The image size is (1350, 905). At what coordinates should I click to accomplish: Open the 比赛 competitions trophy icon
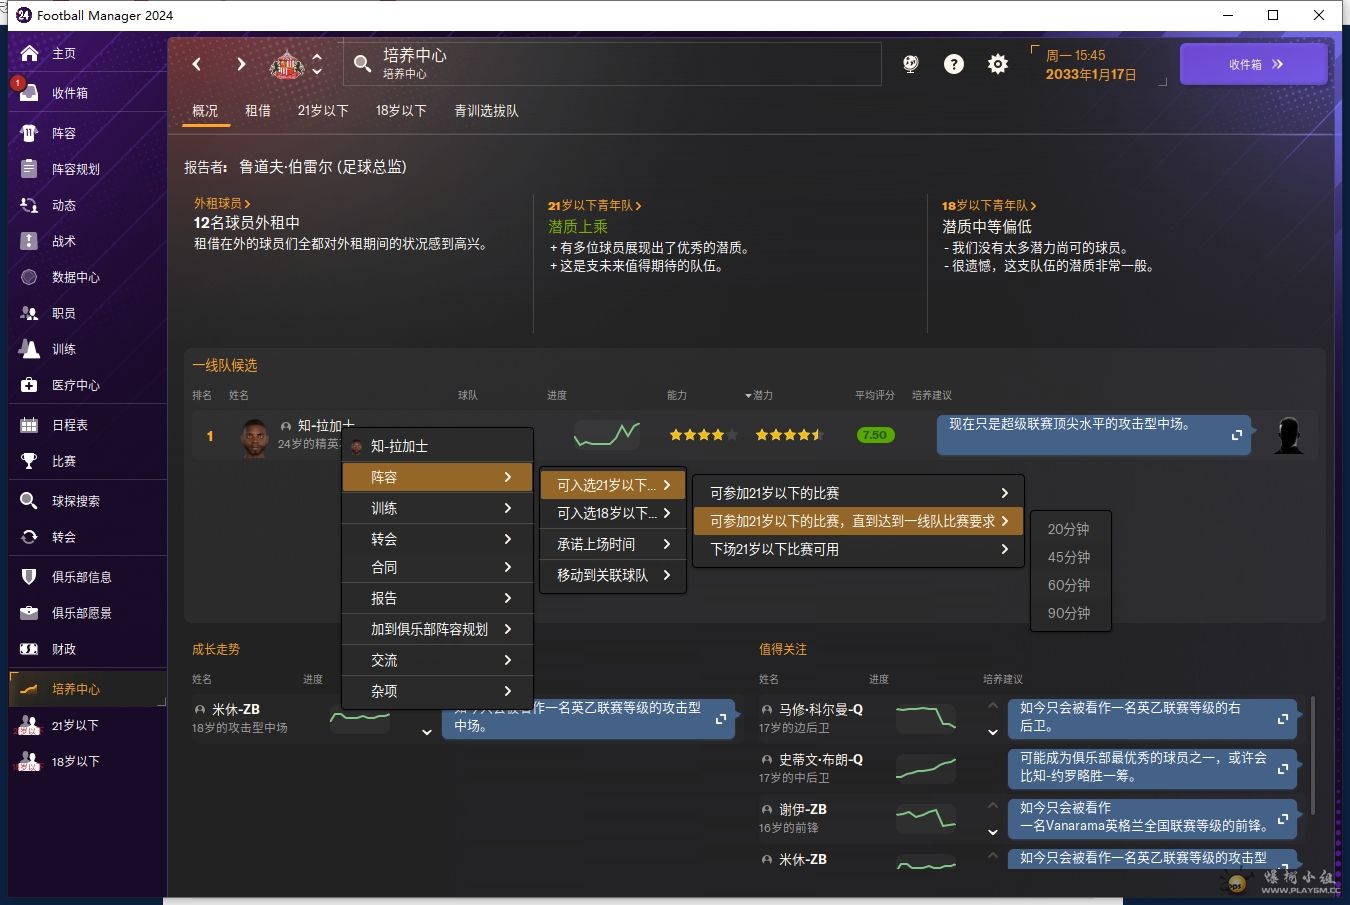[x=29, y=461]
